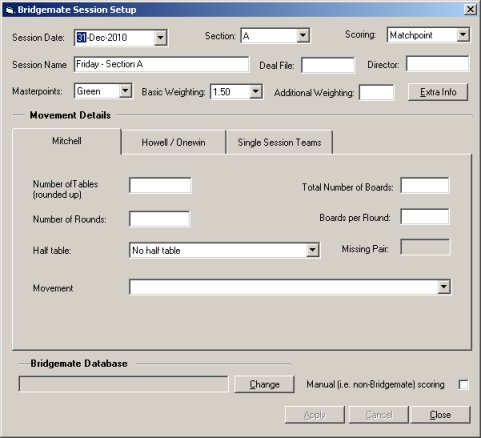
Task: Focus the Total Number of Boards field
Action: 425,186
